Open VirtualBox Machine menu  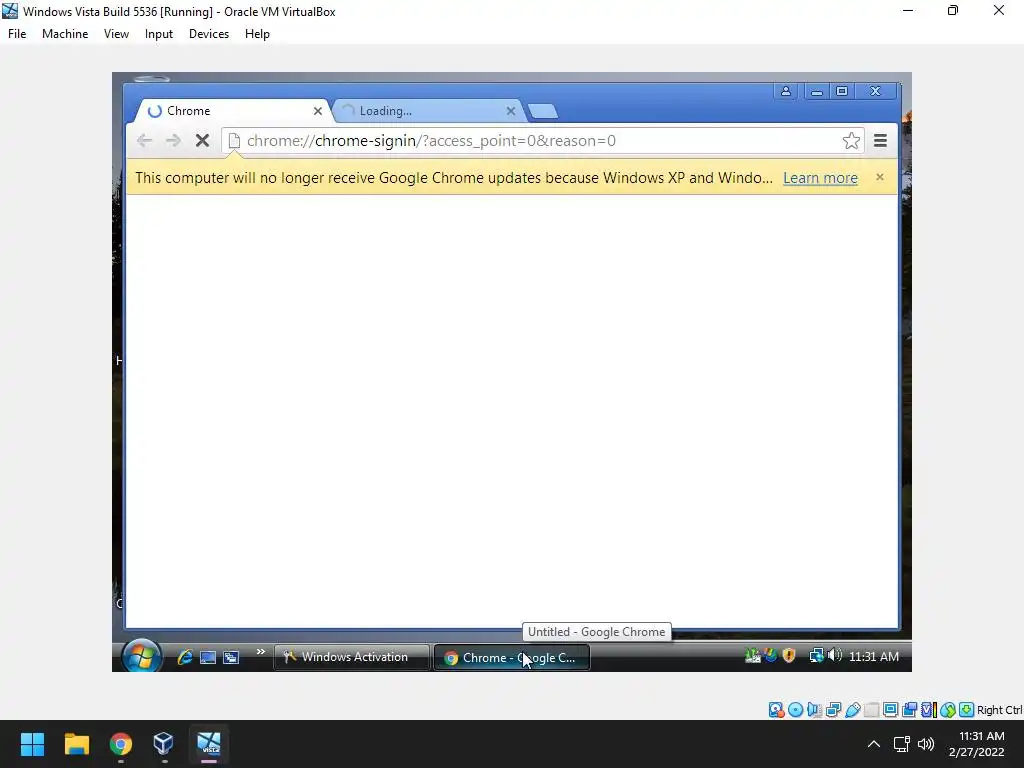click(x=65, y=34)
